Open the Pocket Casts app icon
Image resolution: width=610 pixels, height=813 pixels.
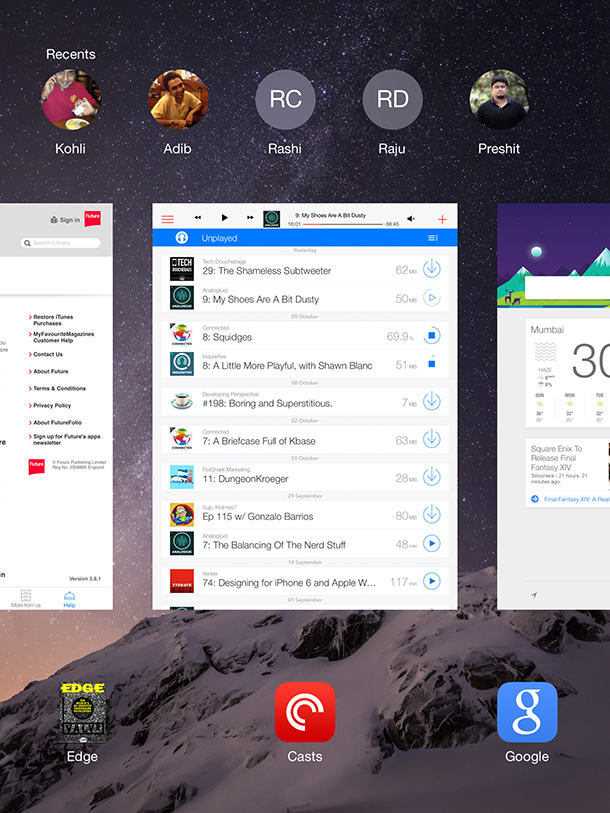(304, 712)
